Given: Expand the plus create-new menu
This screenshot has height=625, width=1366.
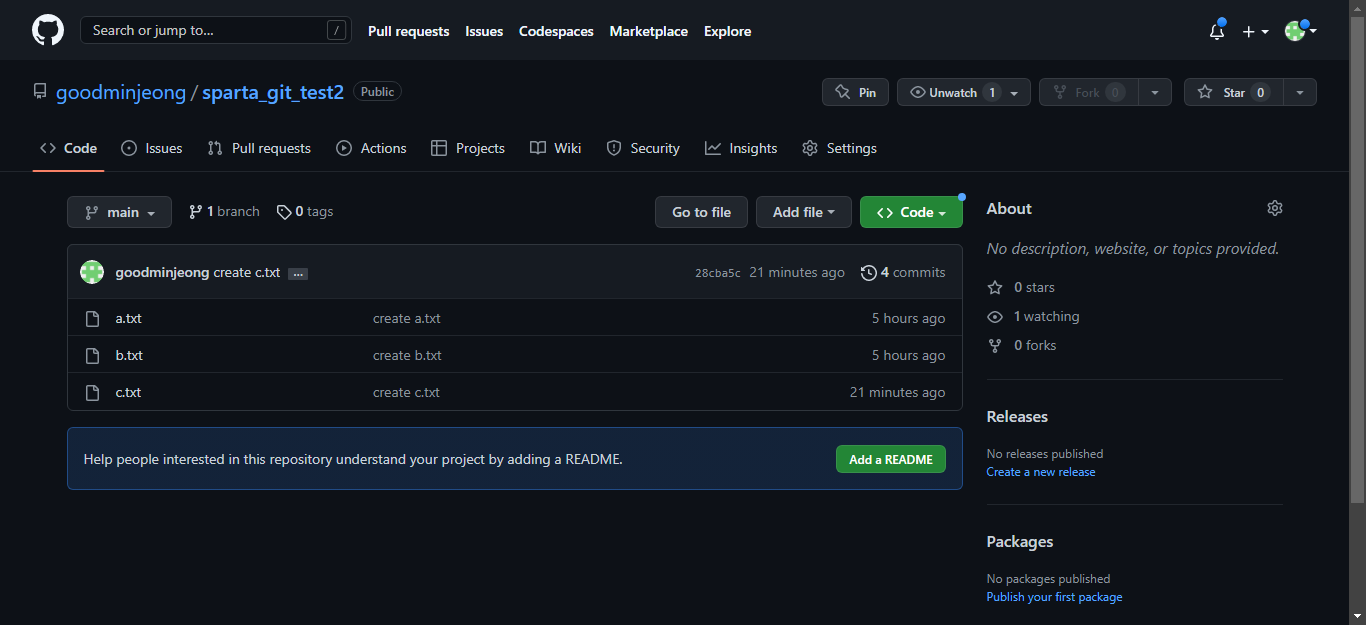Looking at the screenshot, I should pyautogui.click(x=1255, y=31).
